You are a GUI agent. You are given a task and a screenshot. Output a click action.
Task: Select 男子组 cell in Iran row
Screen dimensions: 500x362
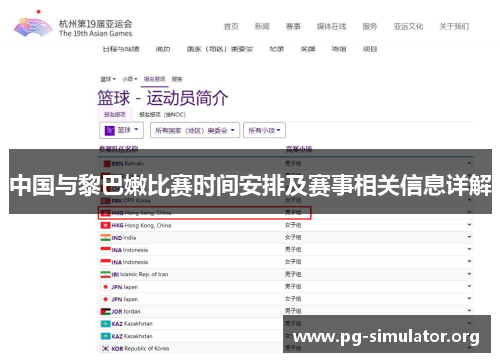(293, 274)
